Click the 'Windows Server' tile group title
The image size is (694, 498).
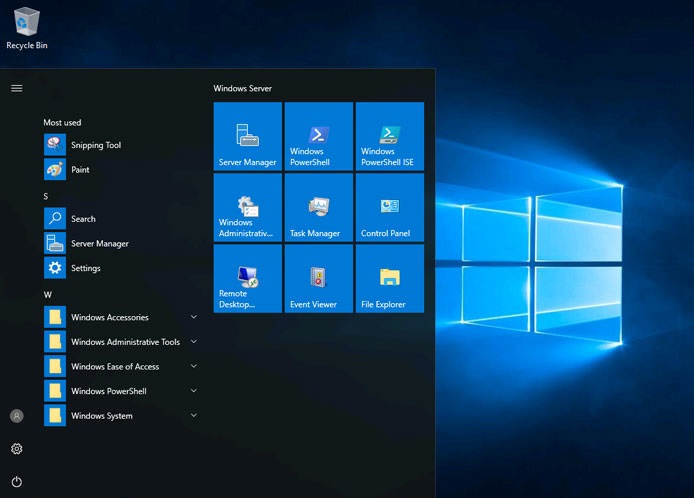coord(243,88)
